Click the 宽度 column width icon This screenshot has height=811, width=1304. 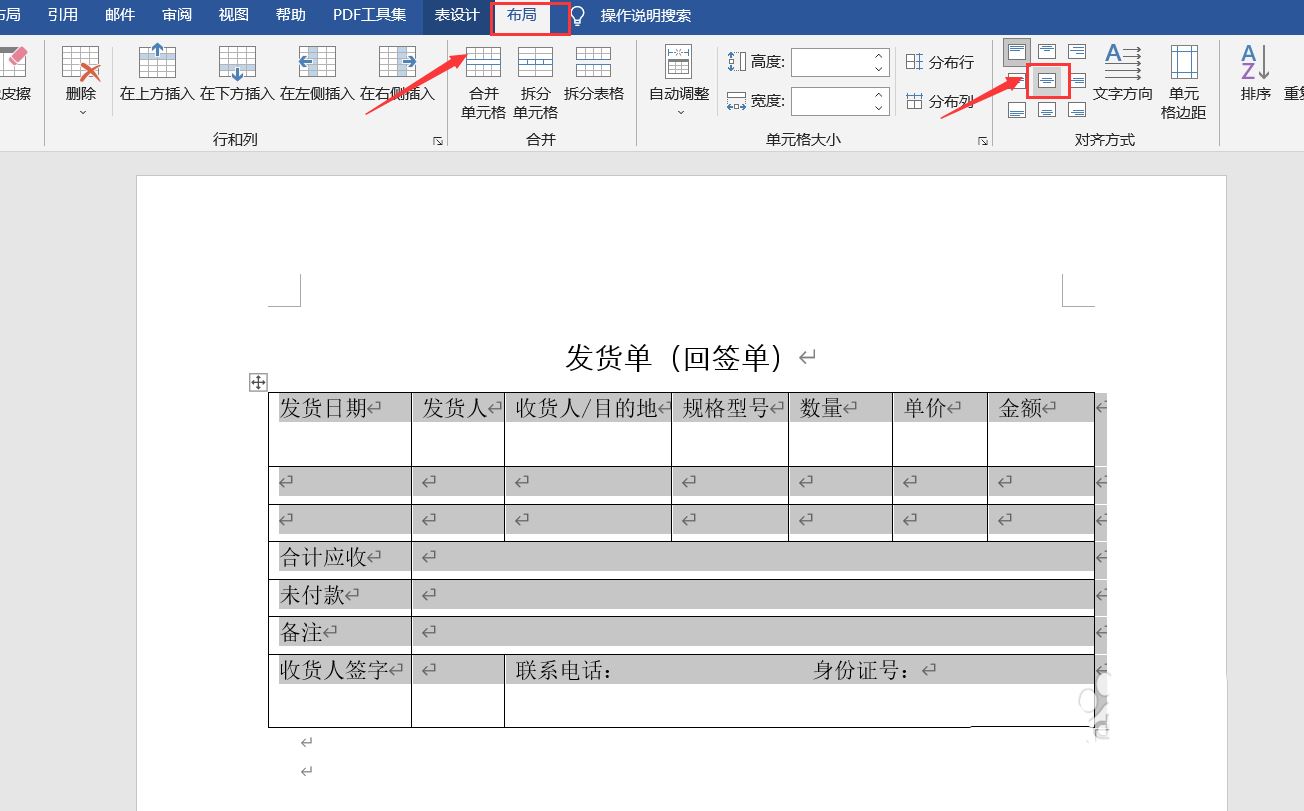736,101
